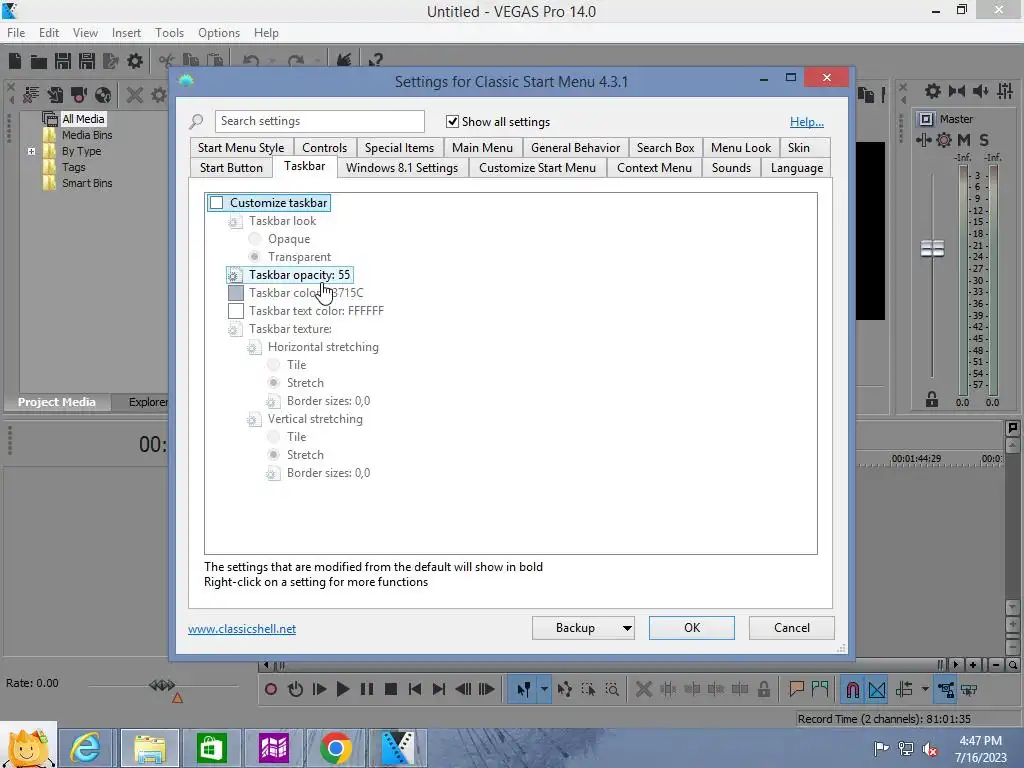Open the Options menu in VEGAS

click(x=219, y=33)
